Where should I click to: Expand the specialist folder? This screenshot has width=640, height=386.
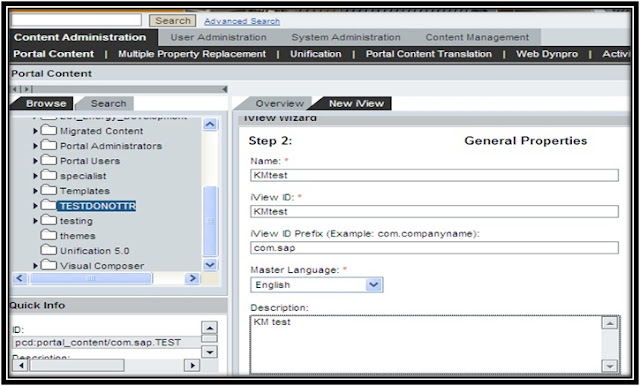35,176
